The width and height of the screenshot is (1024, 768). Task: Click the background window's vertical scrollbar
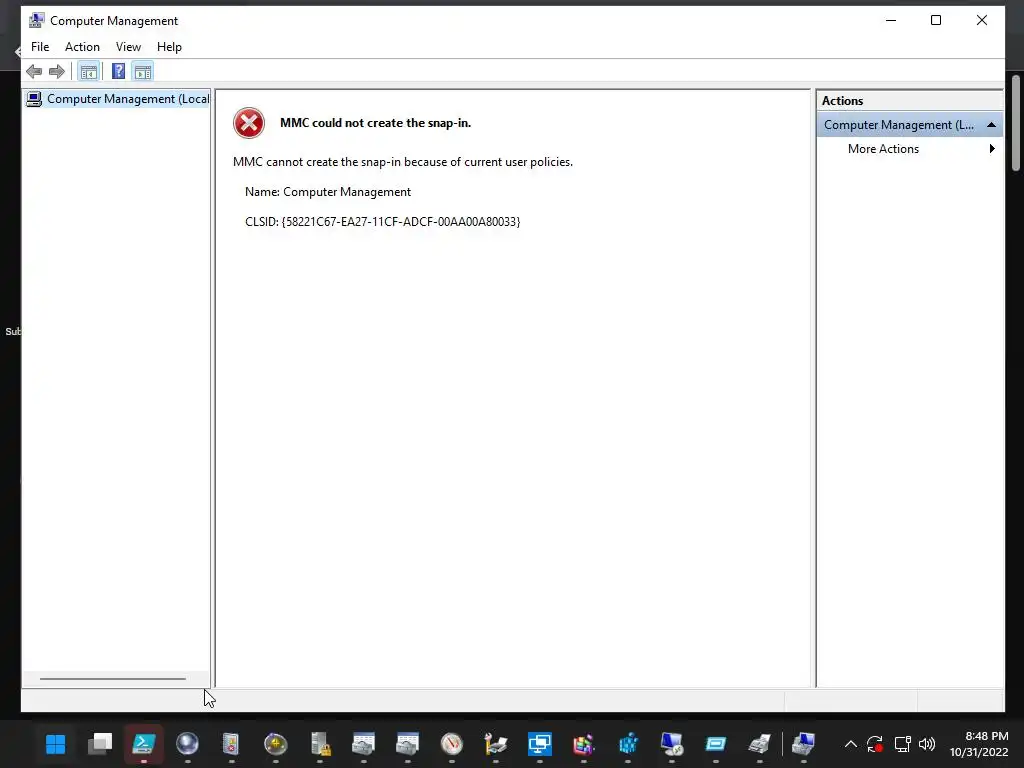(x=1016, y=123)
